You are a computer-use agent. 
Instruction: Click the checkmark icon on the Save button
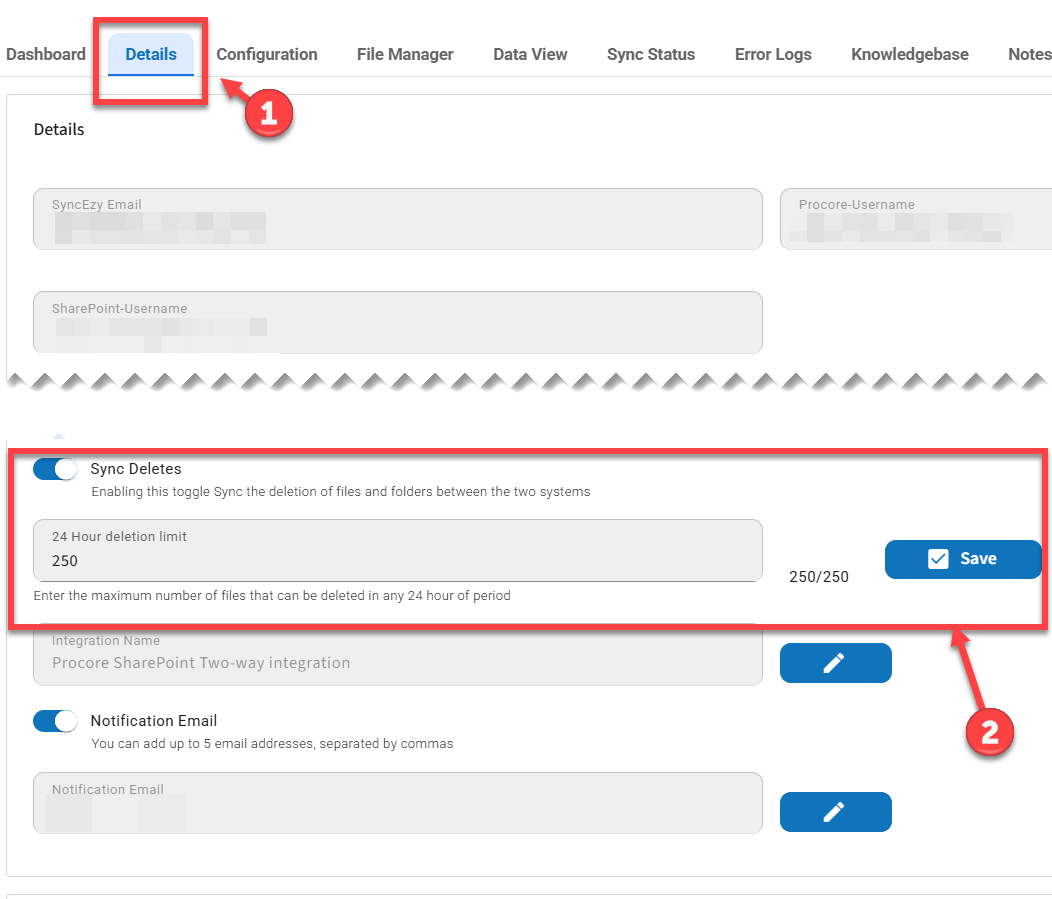click(x=938, y=559)
